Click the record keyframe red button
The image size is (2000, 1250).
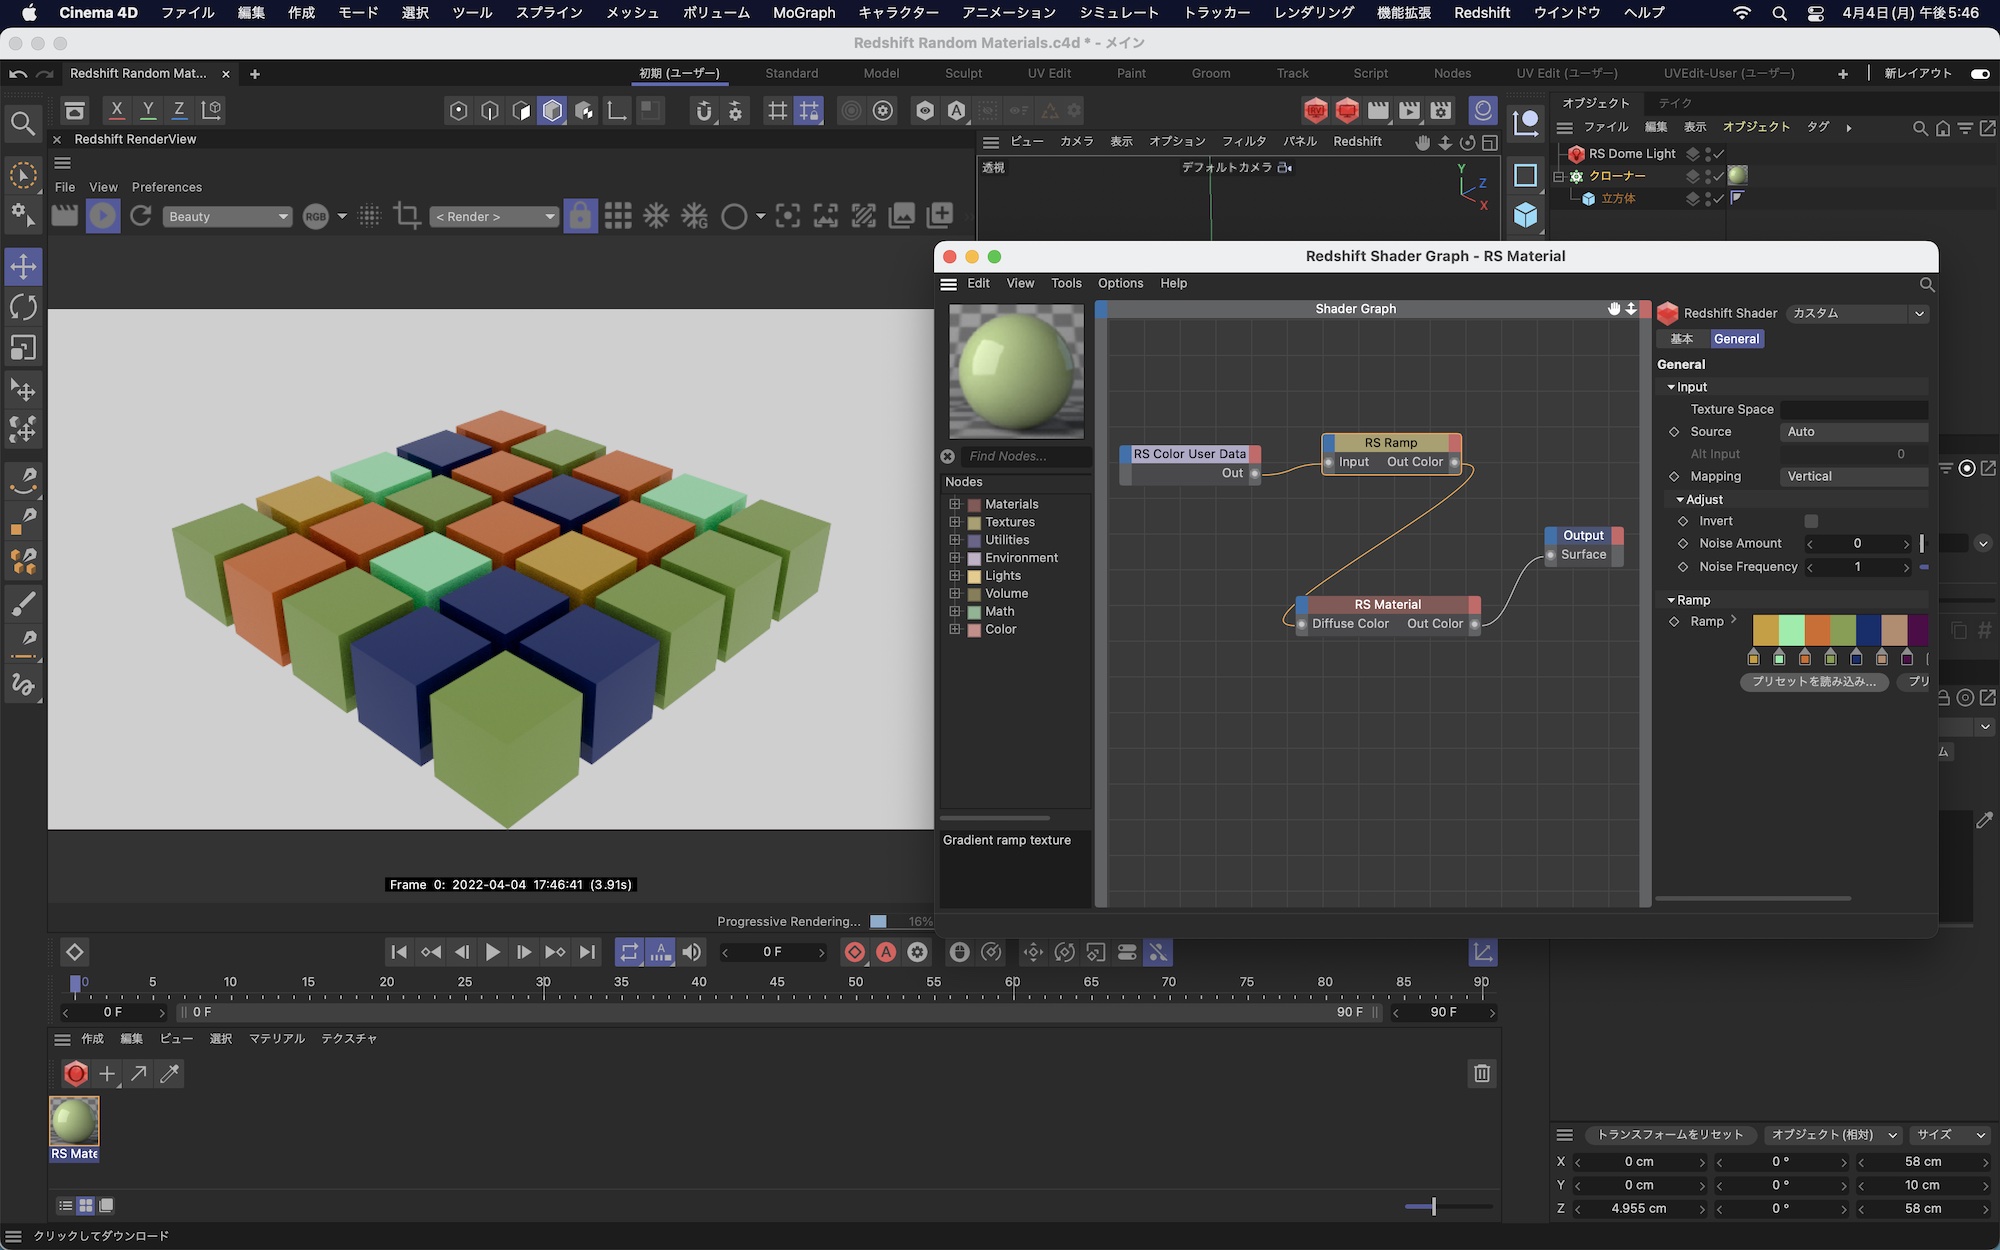(855, 952)
